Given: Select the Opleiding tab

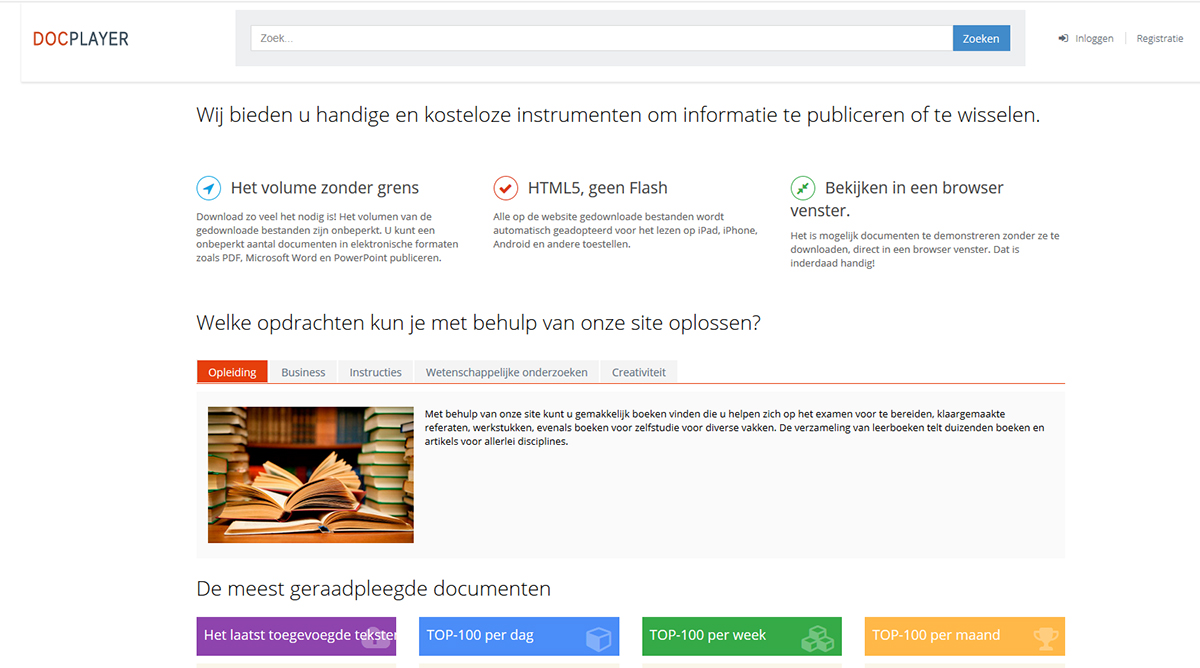Looking at the screenshot, I should click(x=232, y=372).
